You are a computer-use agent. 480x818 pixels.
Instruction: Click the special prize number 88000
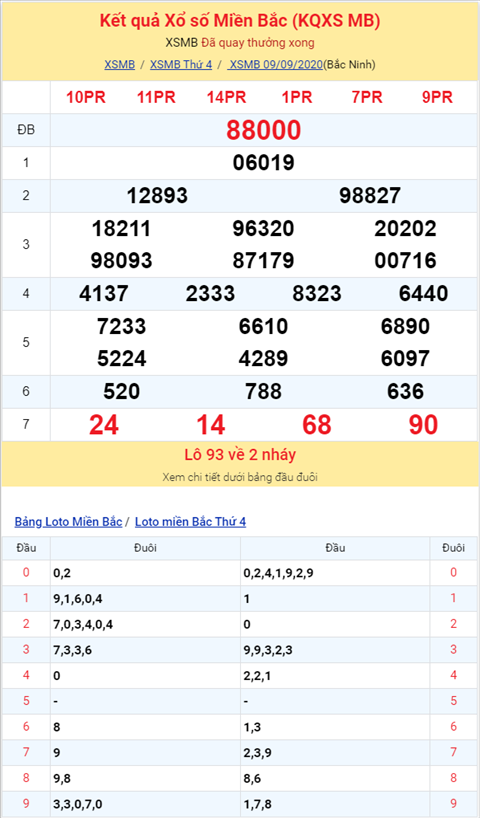pyautogui.click(x=263, y=130)
